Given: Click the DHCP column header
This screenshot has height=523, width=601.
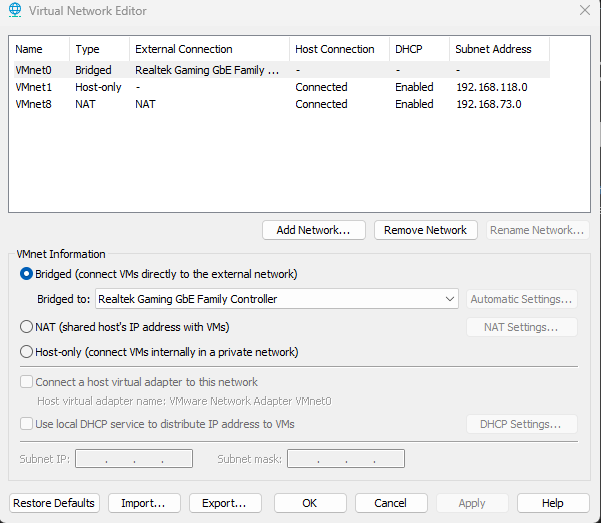Looking at the screenshot, I should point(420,49).
